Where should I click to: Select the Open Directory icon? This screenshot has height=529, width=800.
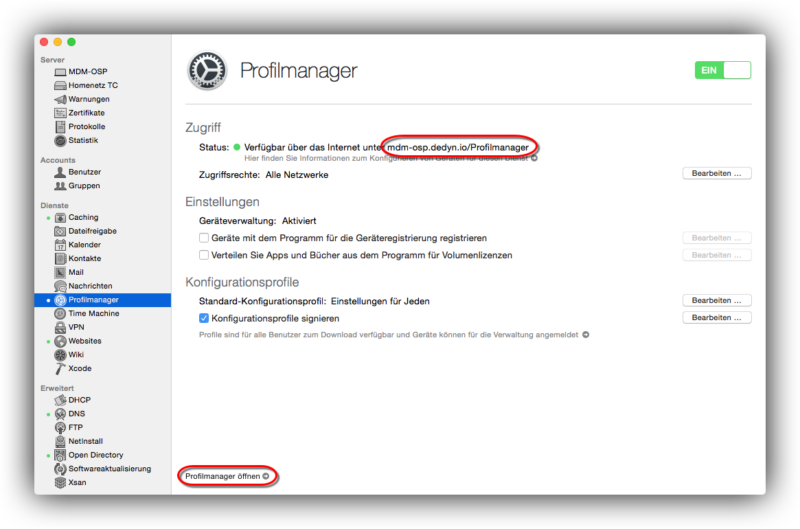tap(60, 455)
